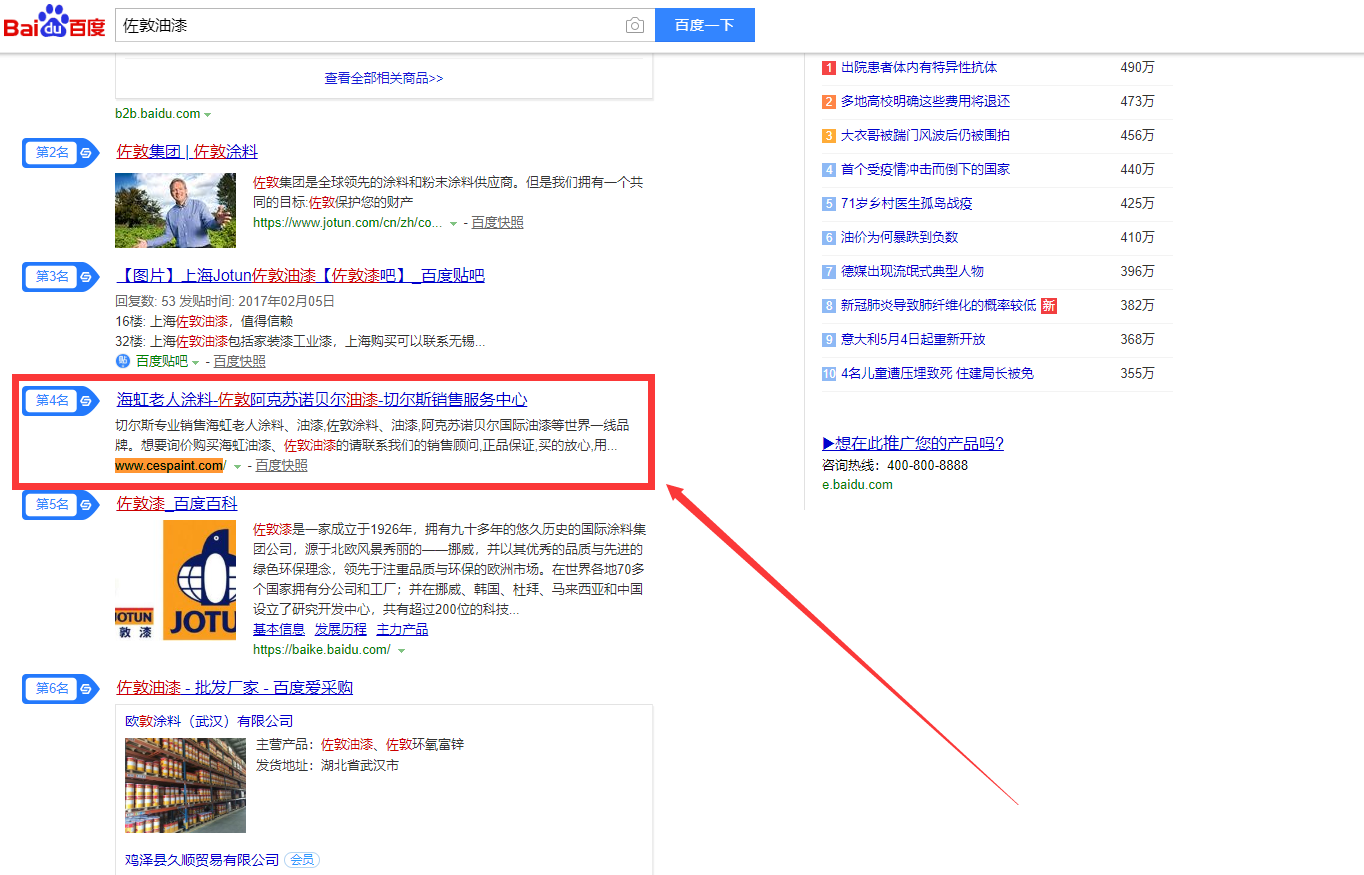The width and height of the screenshot is (1364, 875).
Task: Open result 佐敦集团 | 佐敦涂料
Action: coord(187,152)
